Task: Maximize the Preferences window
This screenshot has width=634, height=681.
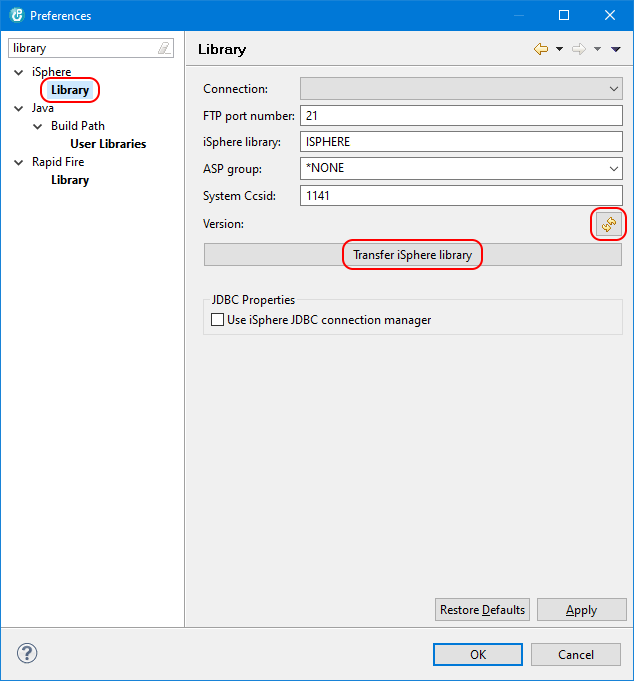Action: pyautogui.click(x=564, y=15)
